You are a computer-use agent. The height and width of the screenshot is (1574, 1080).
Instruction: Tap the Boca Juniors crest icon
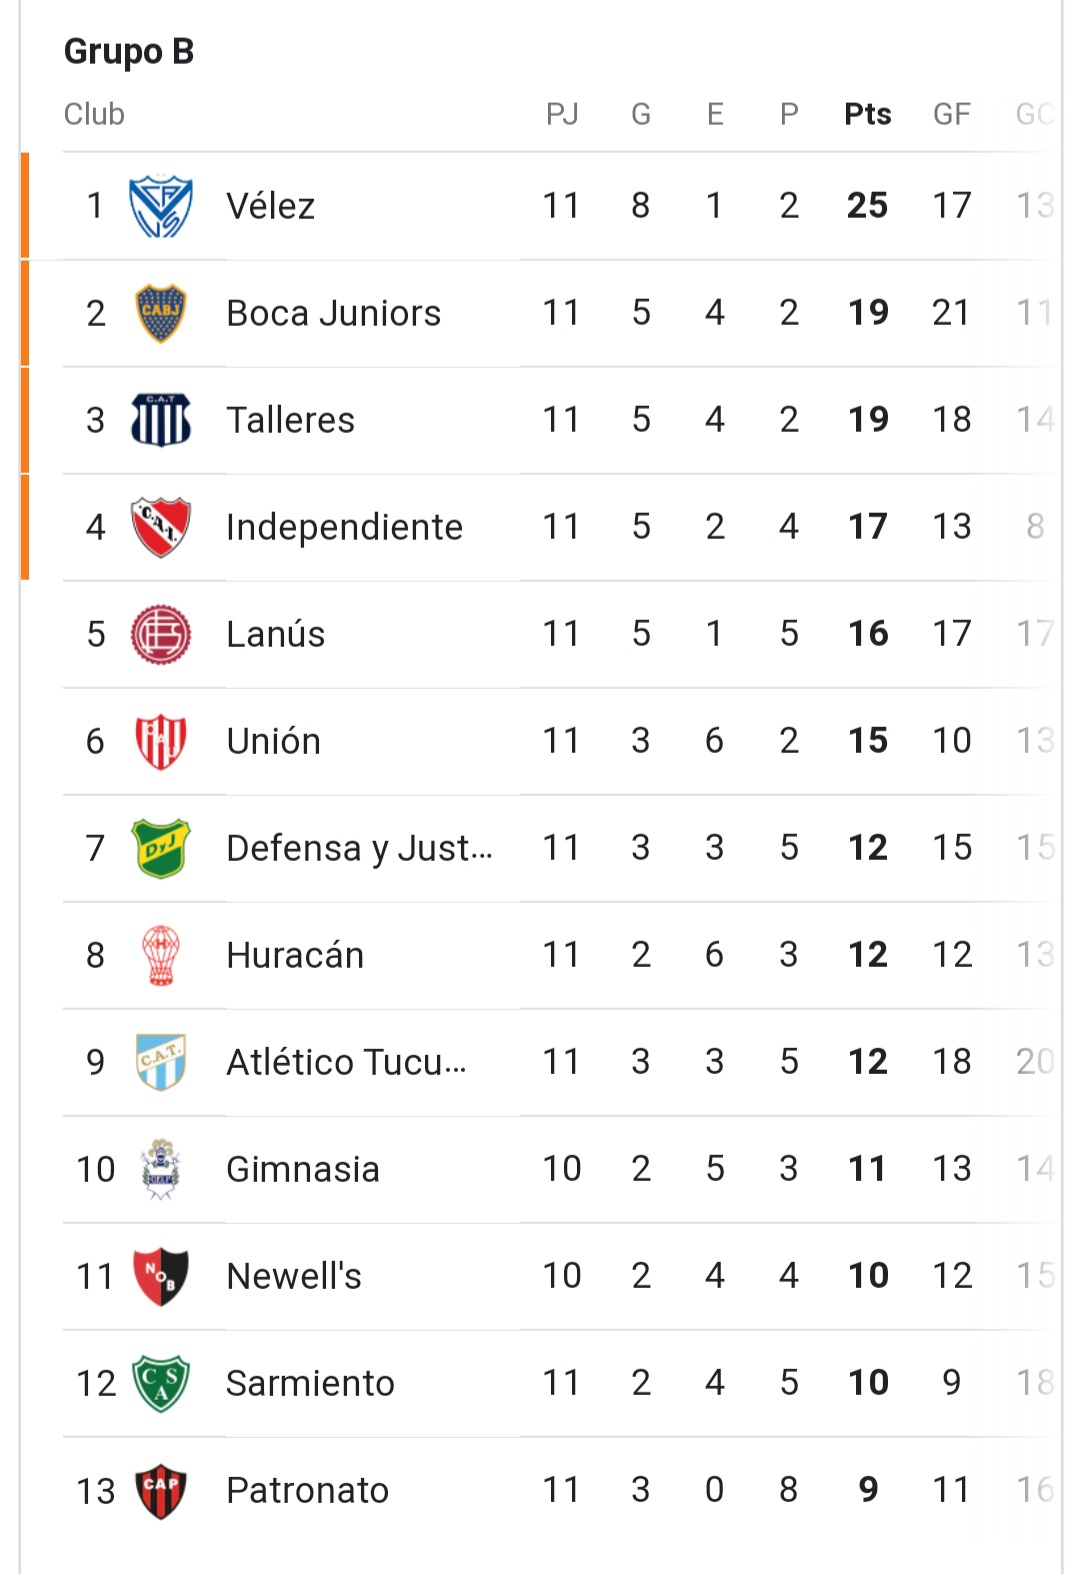pos(161,313)
